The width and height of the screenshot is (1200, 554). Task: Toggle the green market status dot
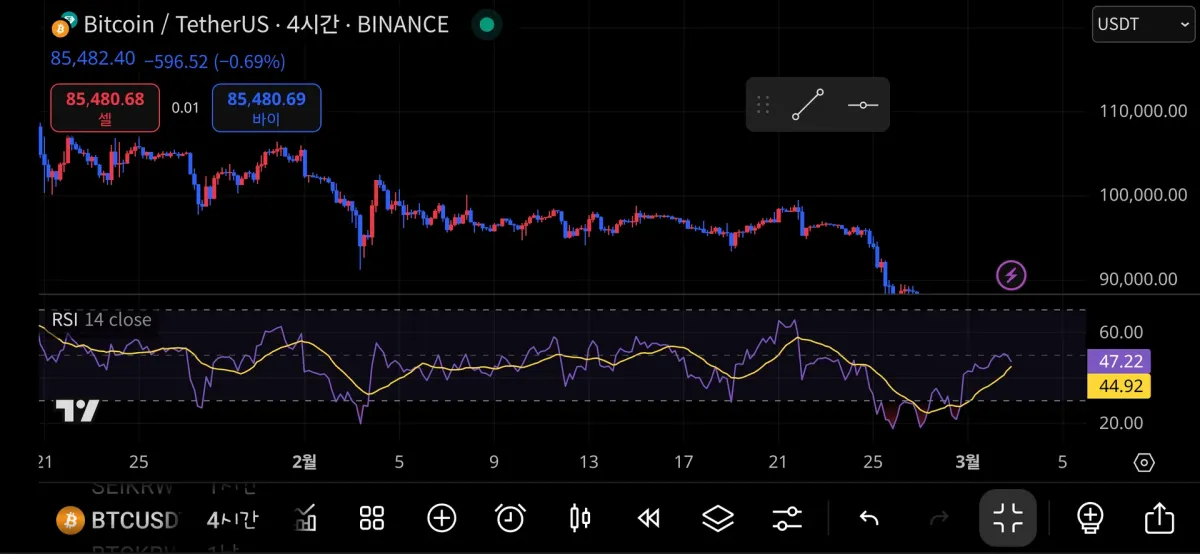486,25
